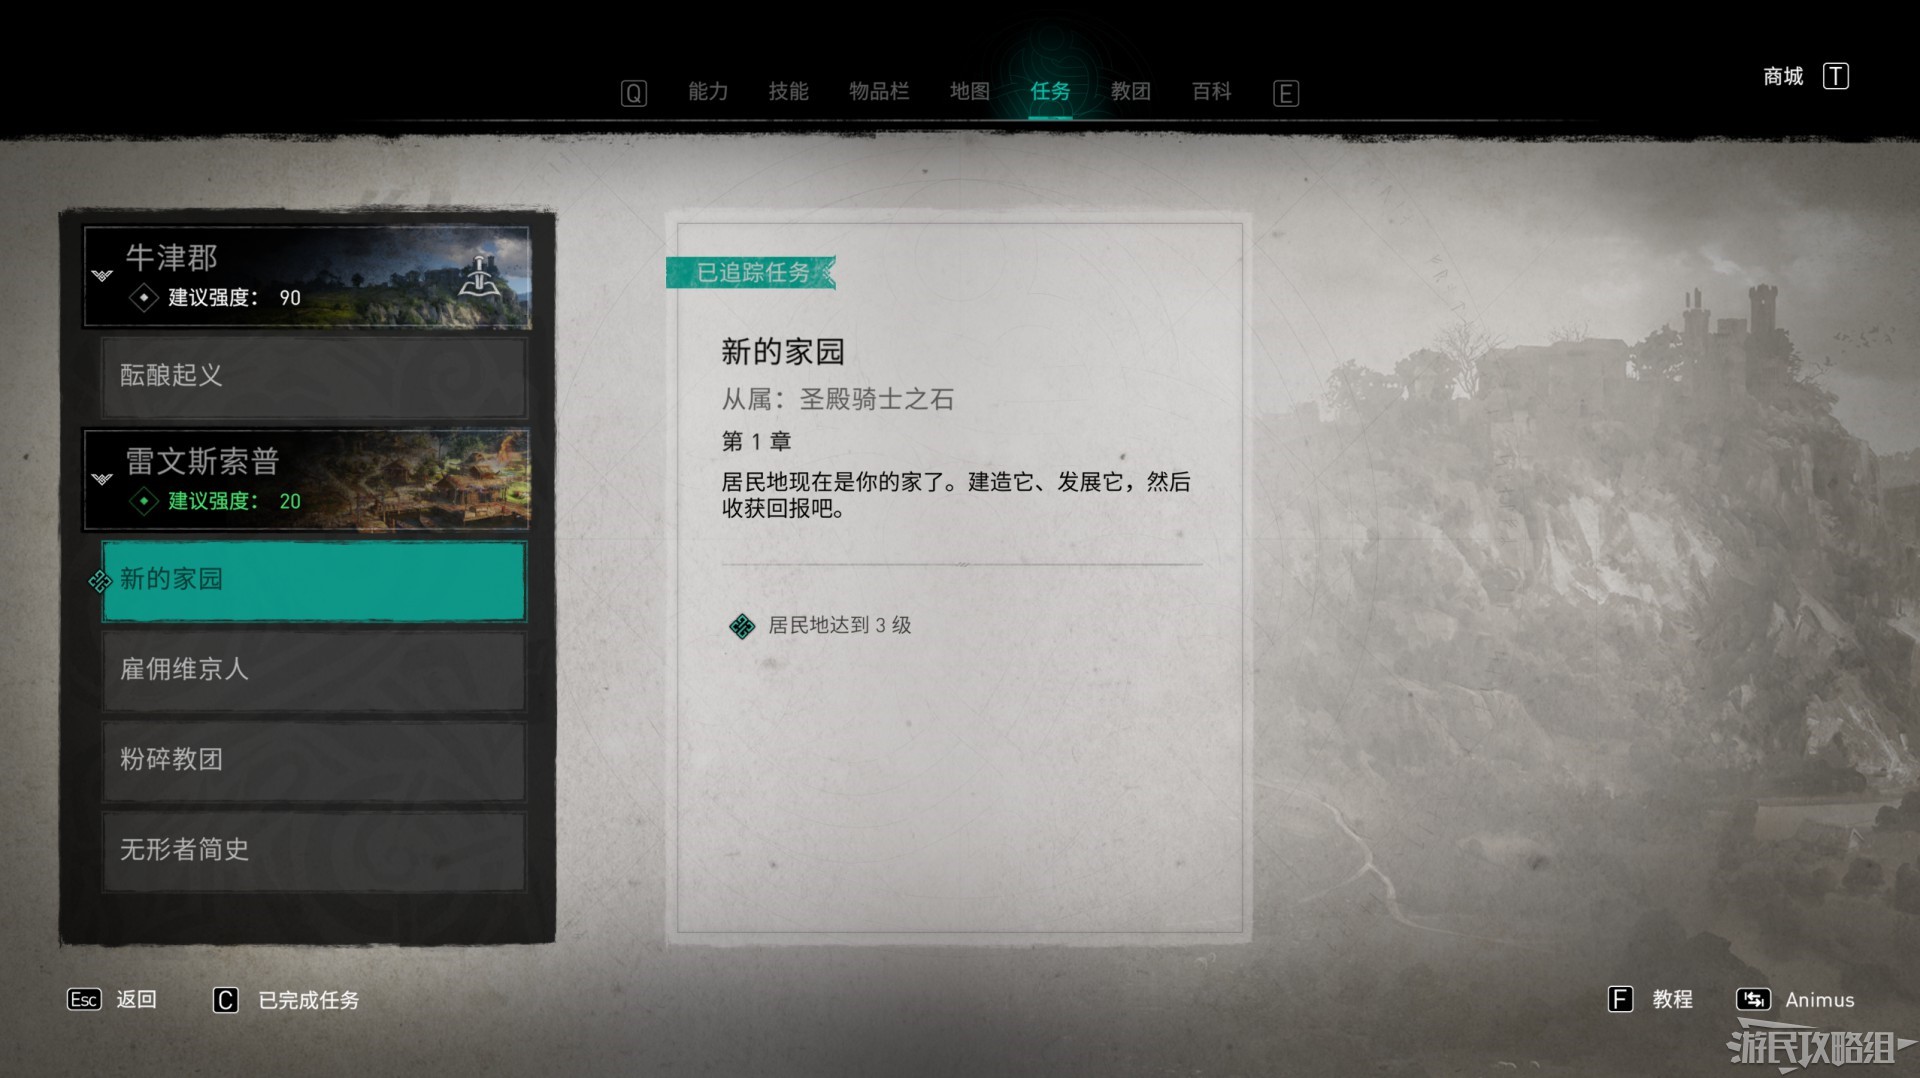Open the 能力 tab
This screenshot has height=1078, width=1920.
708,91
